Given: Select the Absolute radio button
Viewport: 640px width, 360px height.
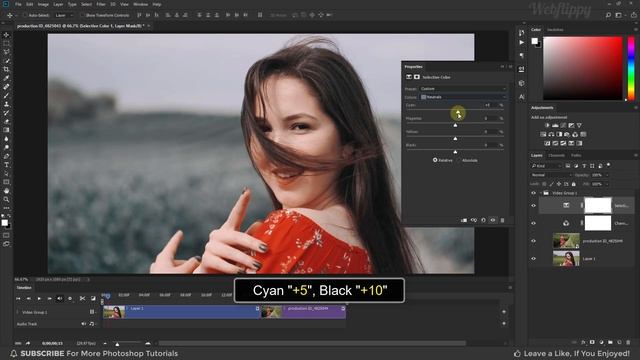Looking at the screenshot, I should 459,160.
